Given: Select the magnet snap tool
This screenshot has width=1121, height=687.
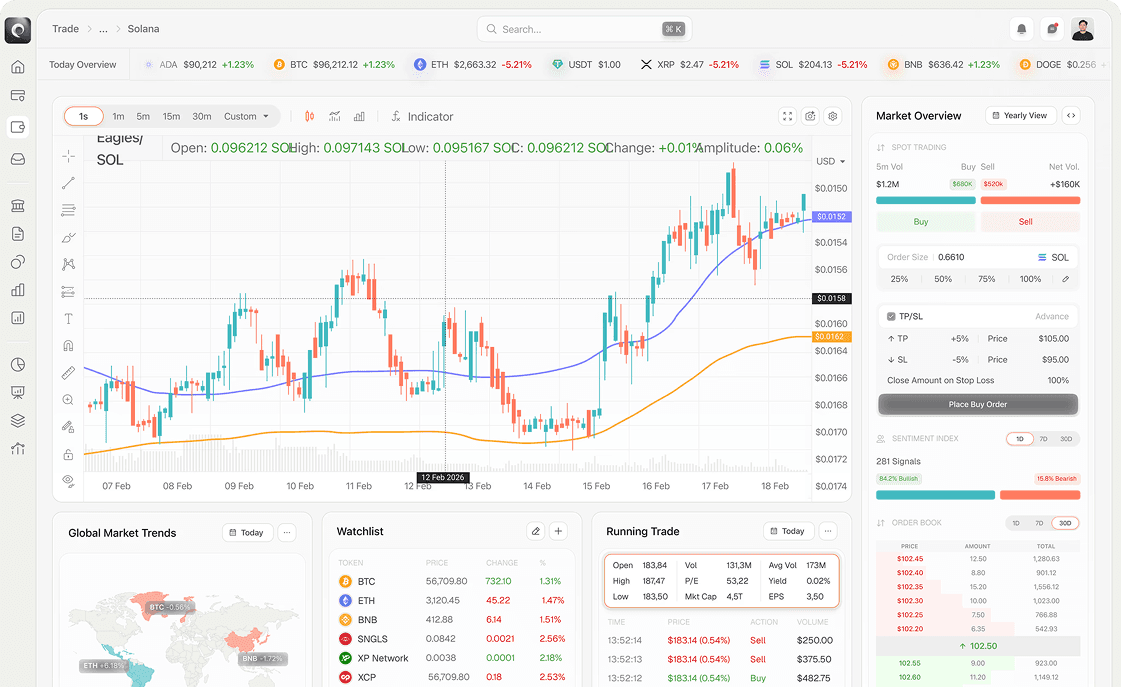Looking at the screenshot, I should [x=69, y=346].
